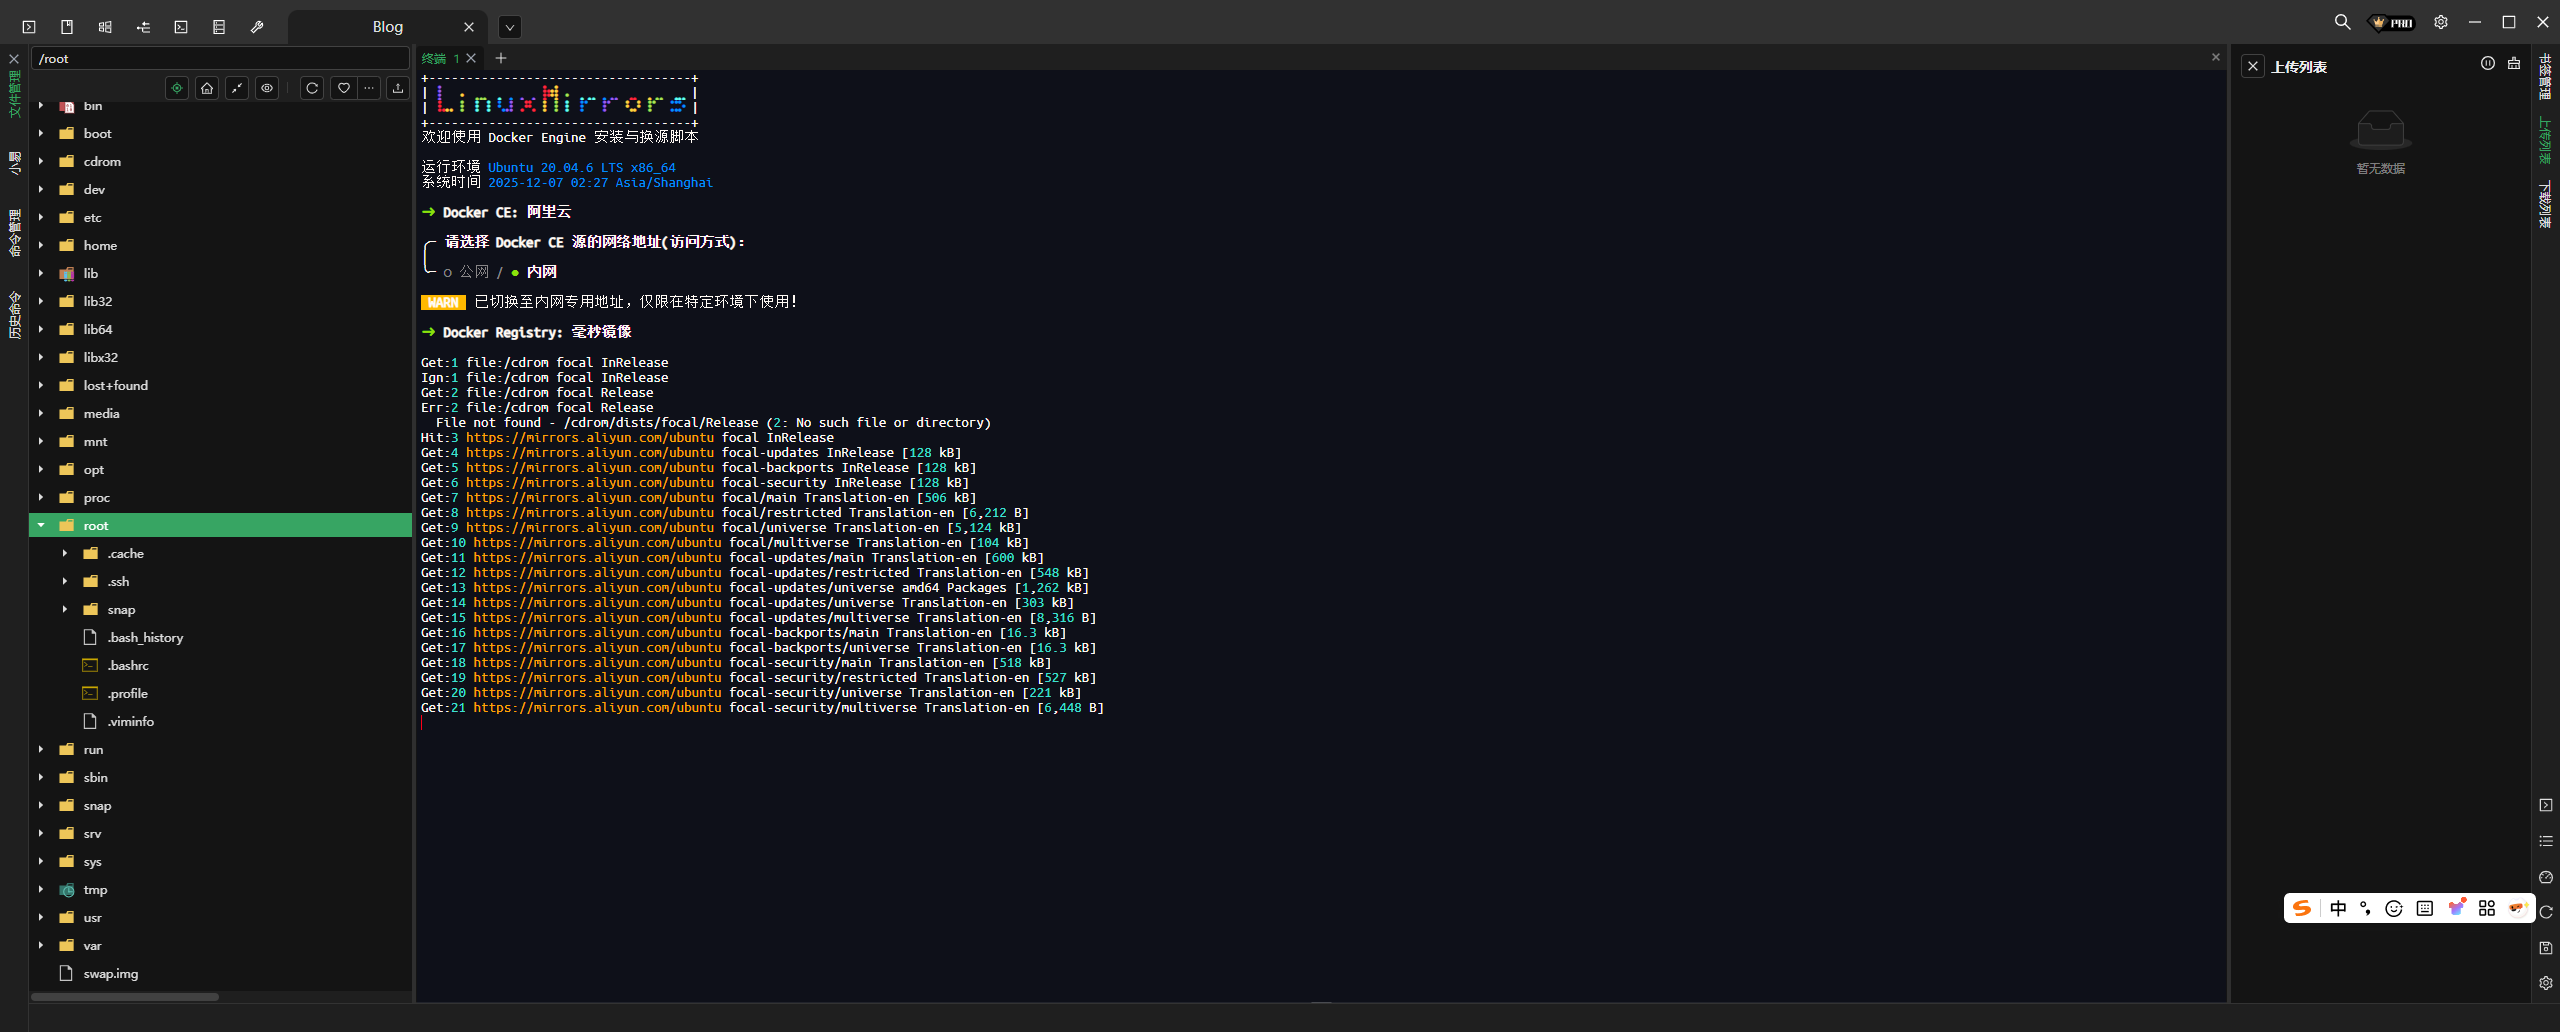Switch to the Blog session tab
The width and height of the screenshot is (2560, 1032).
(x=387, y=27)
